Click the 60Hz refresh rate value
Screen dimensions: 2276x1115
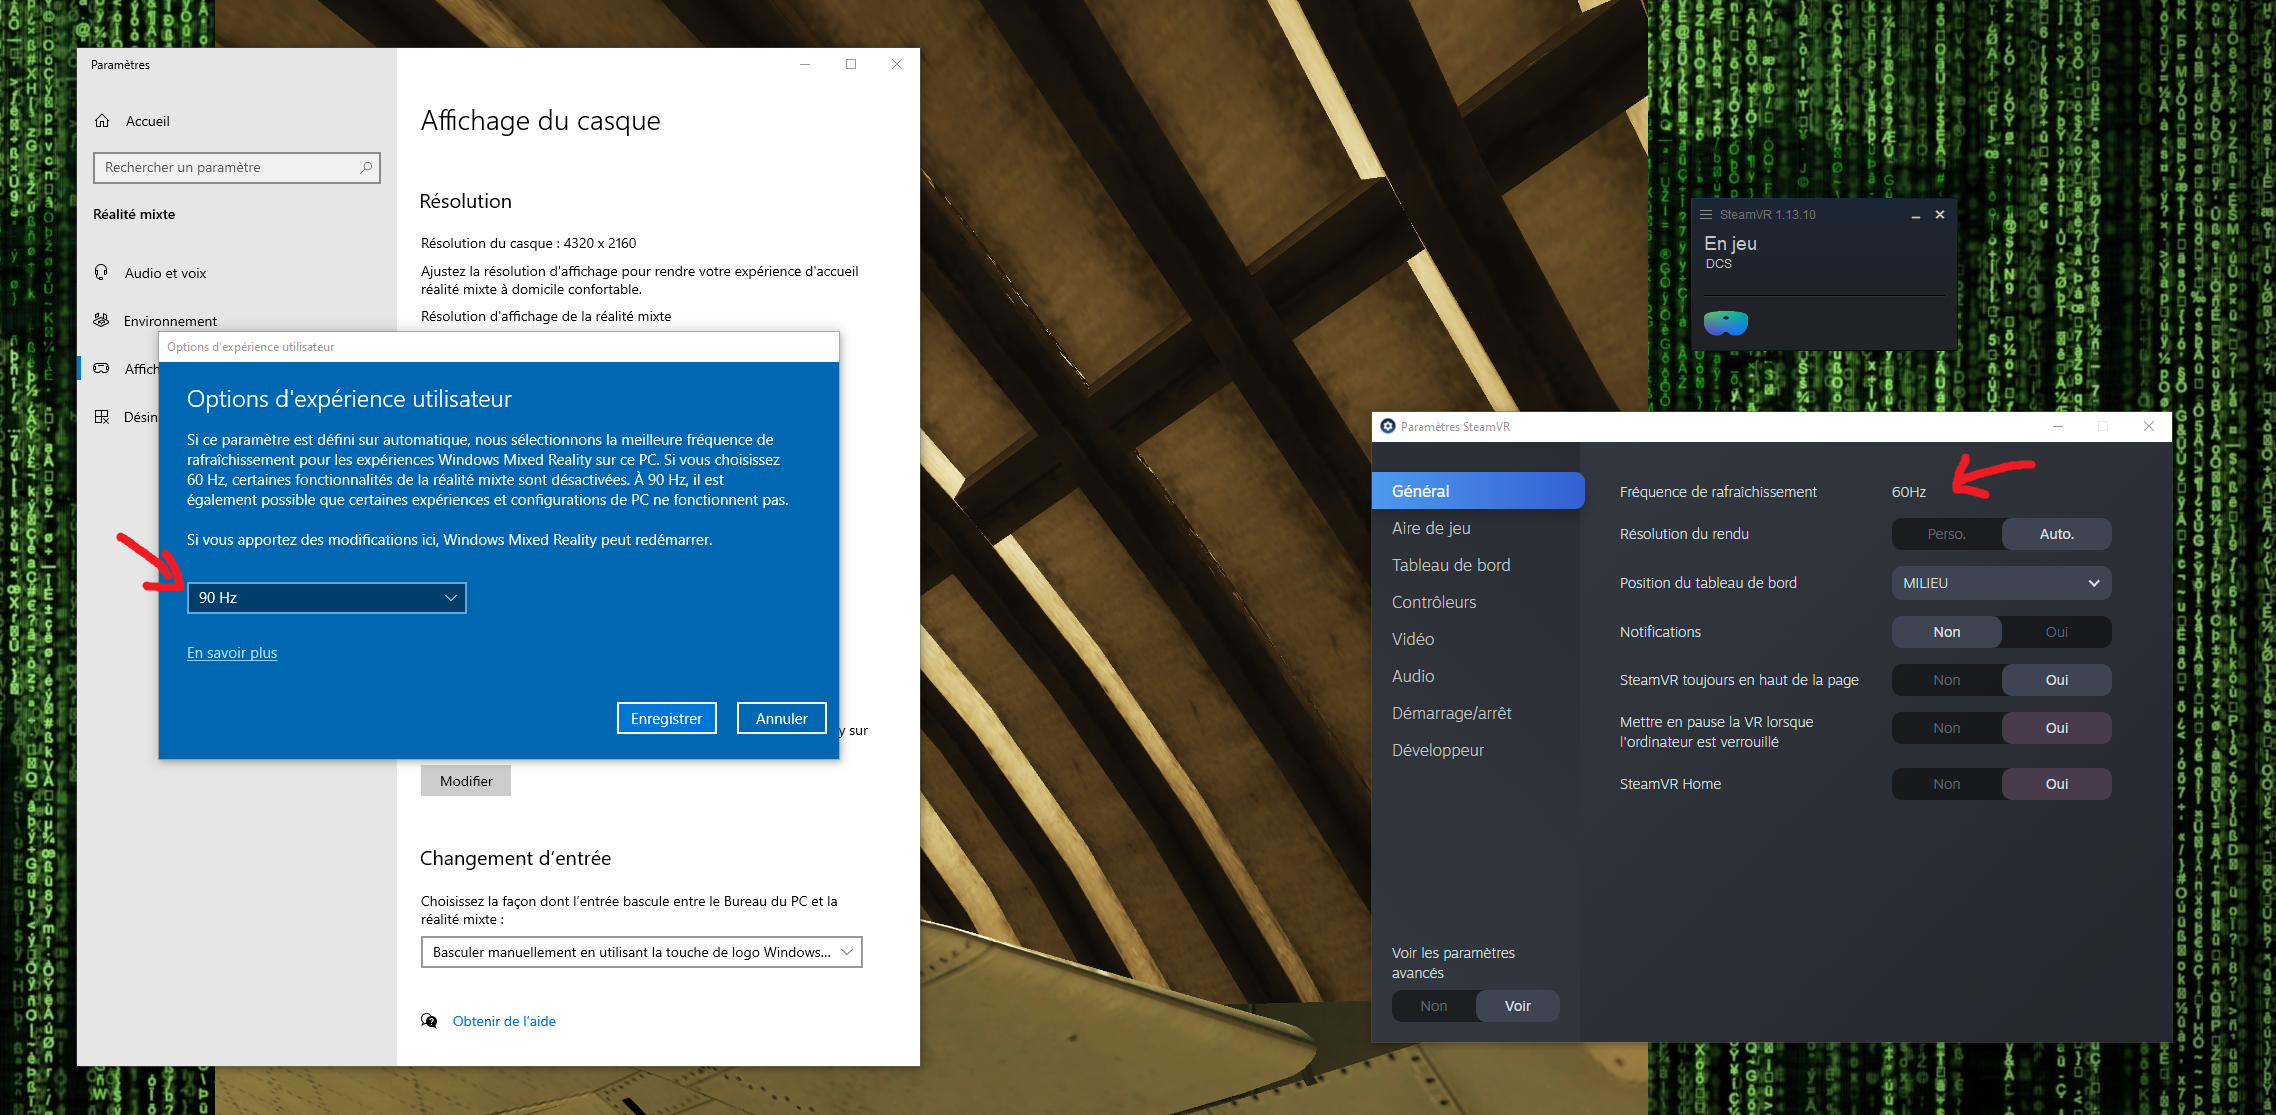coord(1908,492)
